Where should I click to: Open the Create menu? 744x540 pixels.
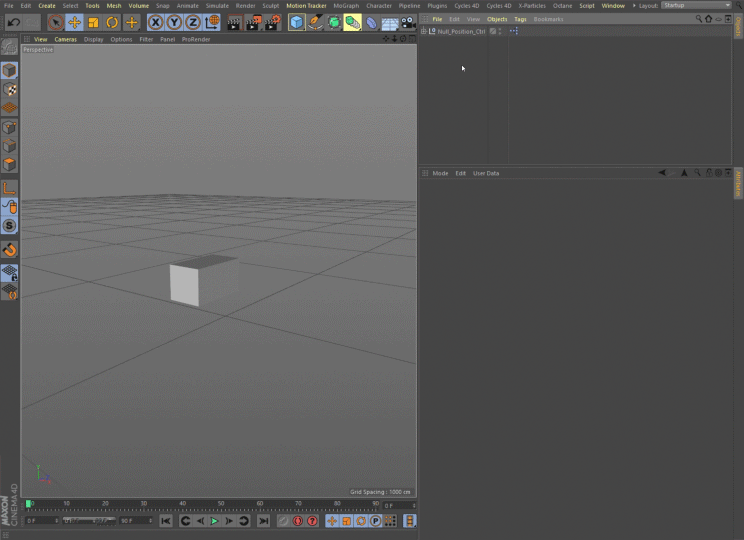click(46, 6)
